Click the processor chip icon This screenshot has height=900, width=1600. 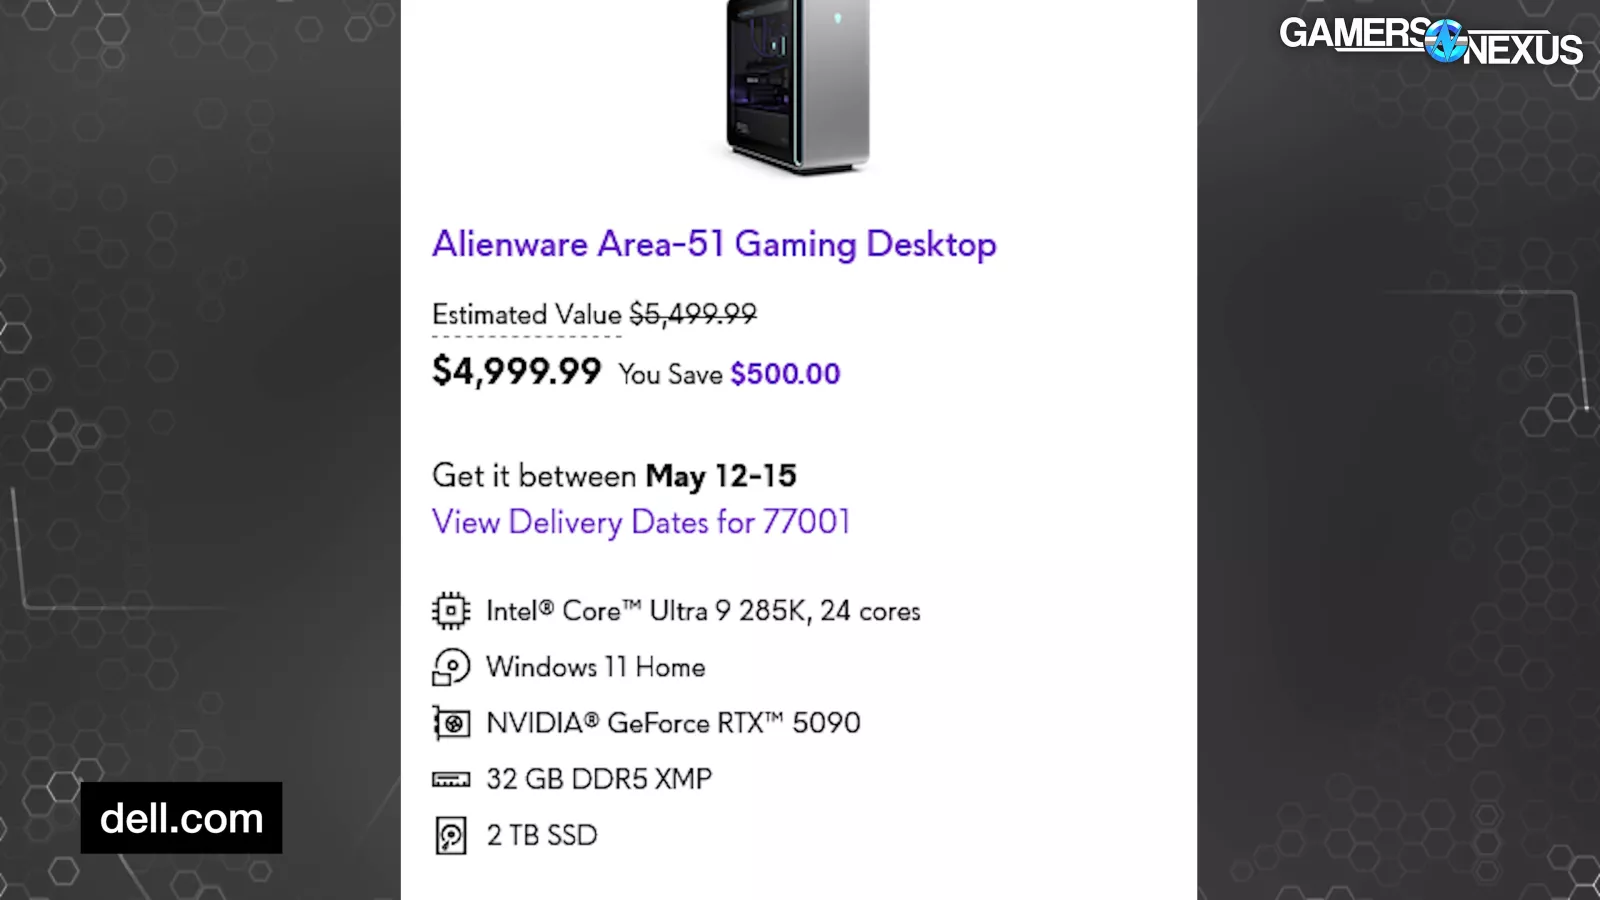pyautogui.click(x=451, y=610)
